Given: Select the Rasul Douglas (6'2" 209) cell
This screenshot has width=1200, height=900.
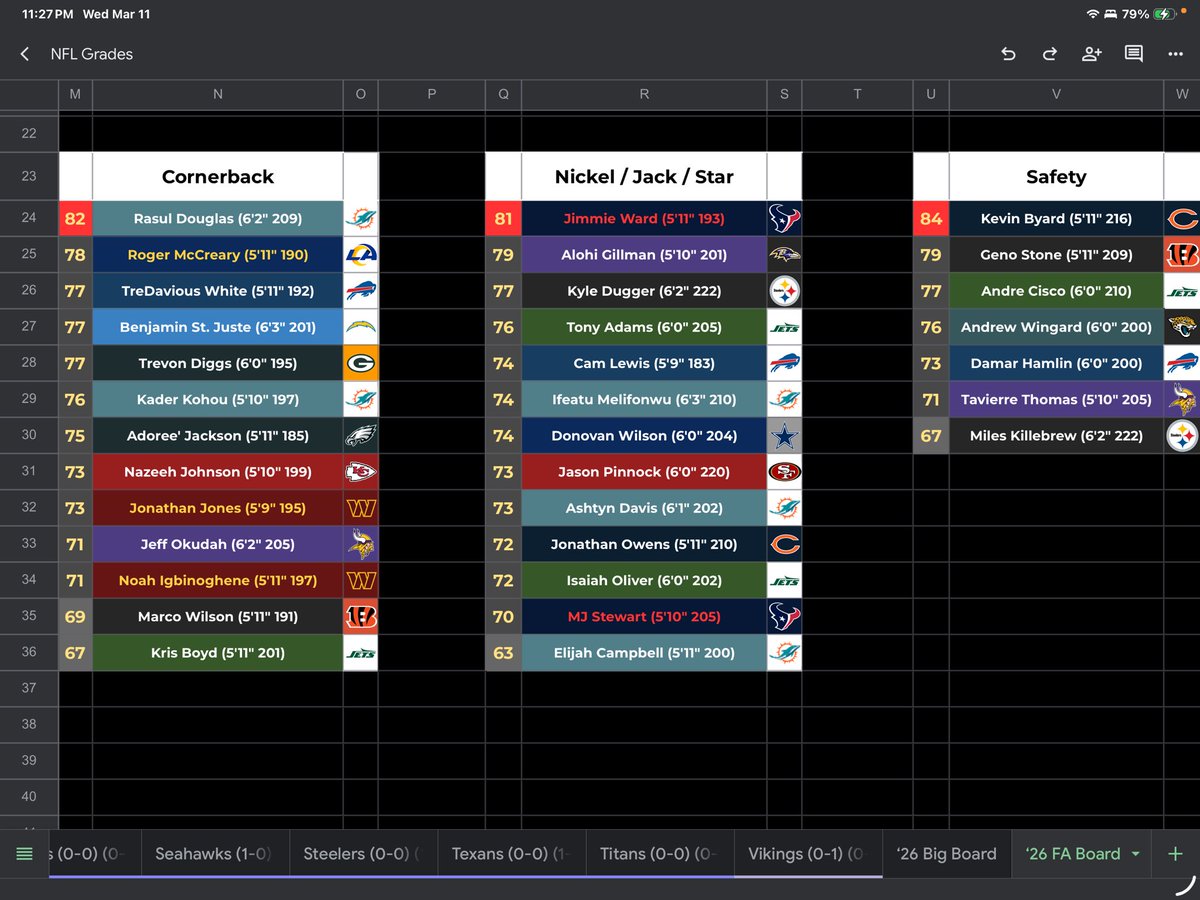Looking at the screenshot, I should (x=218, y=218).
